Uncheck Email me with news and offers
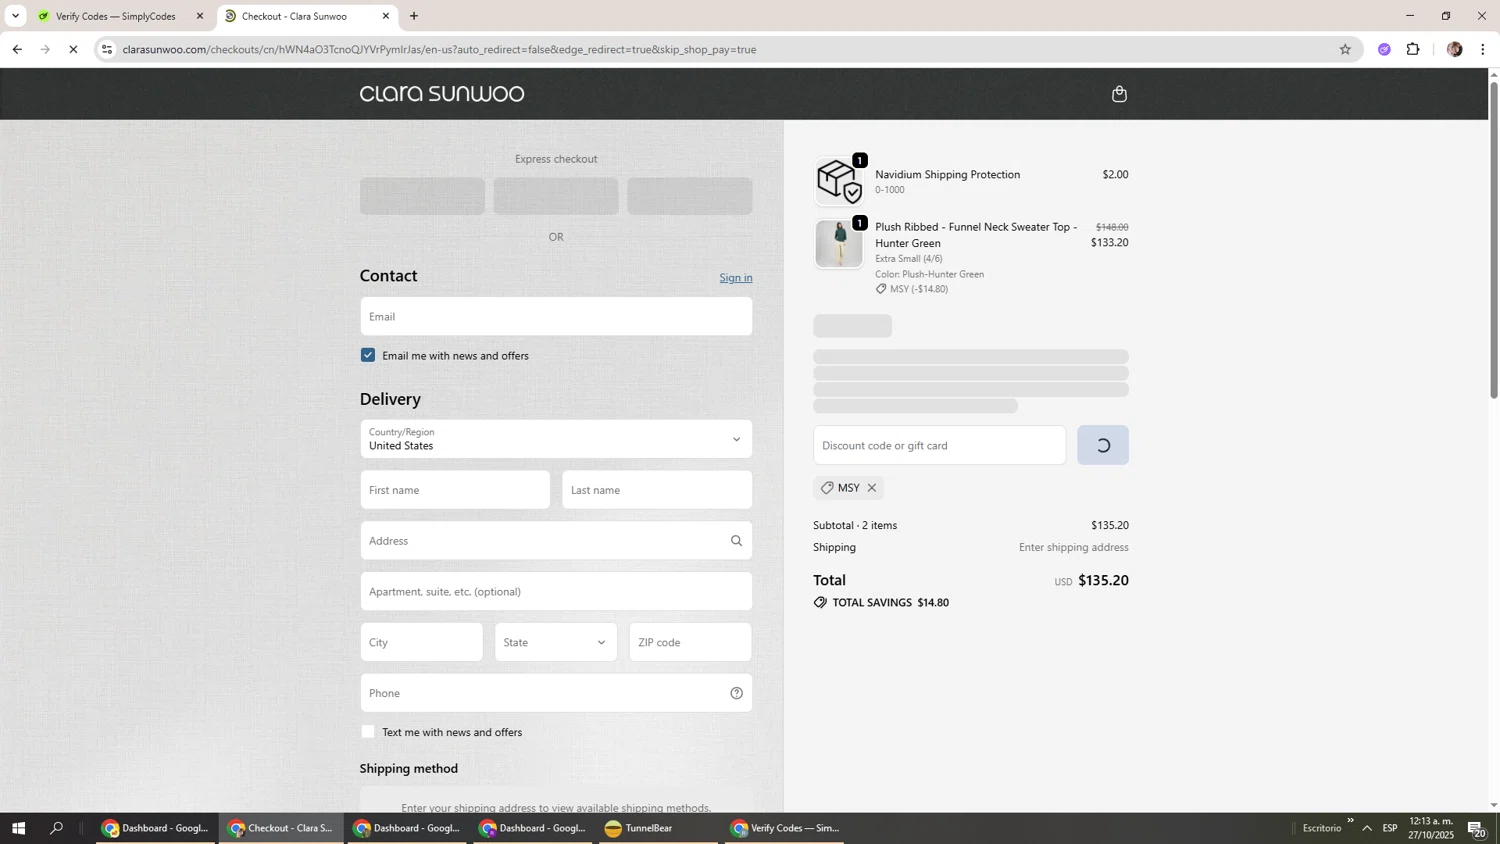This screenshot has height=844, width=1500. [x=368, y=355]
